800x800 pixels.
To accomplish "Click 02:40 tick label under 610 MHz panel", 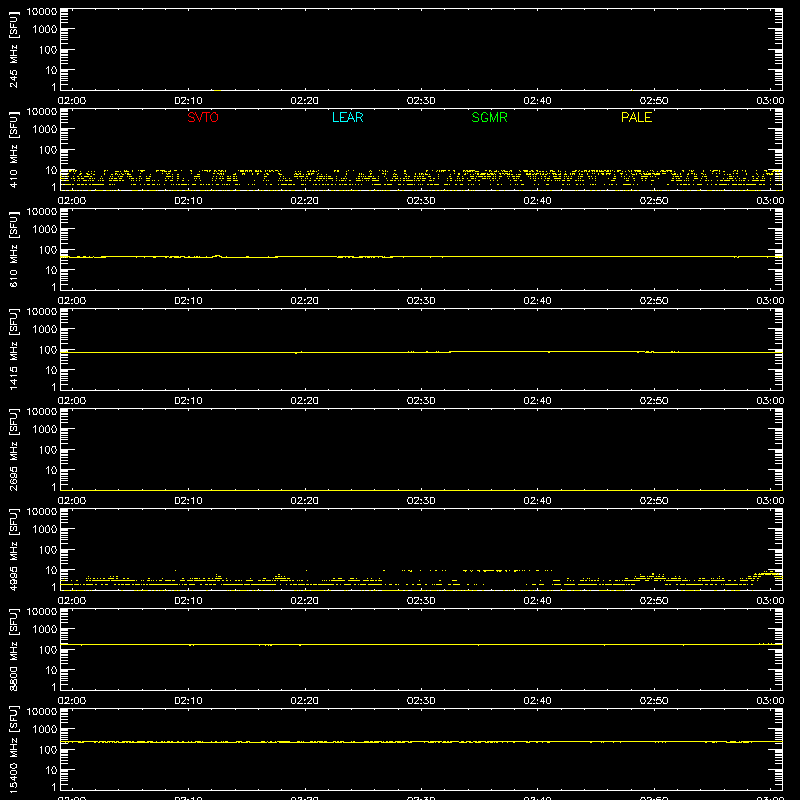I will [537, 301].
